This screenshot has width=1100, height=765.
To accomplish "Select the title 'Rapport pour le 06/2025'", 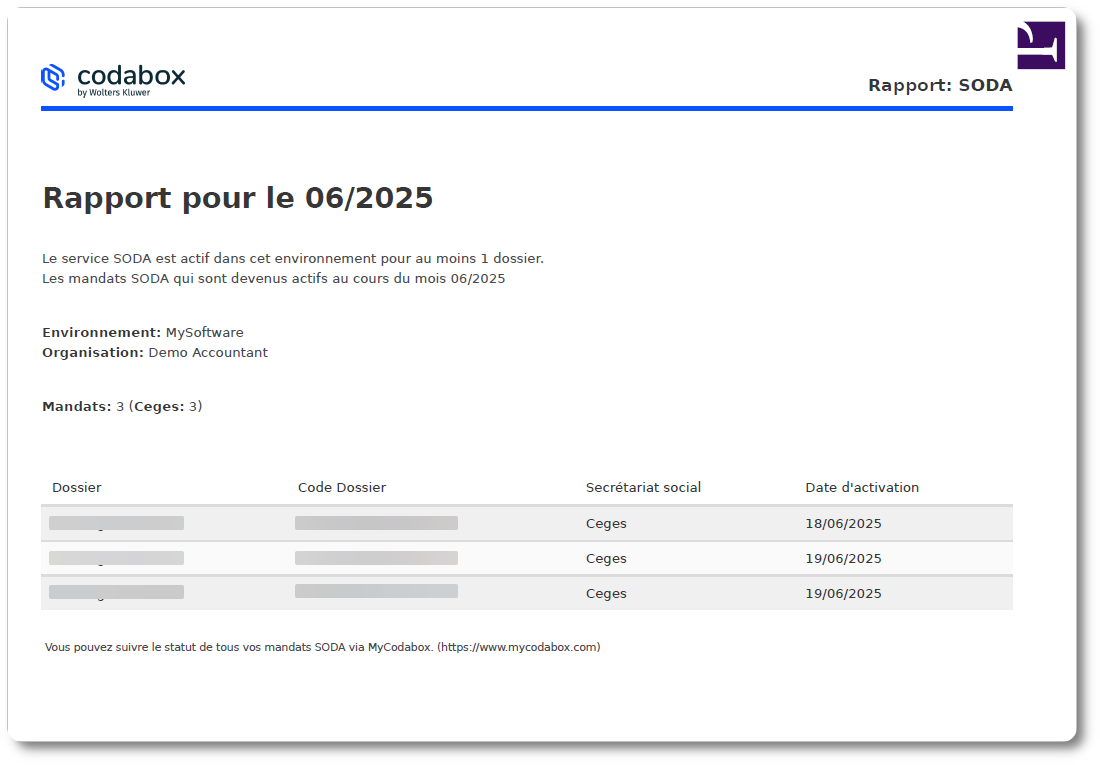I will [x=237, y=197].
